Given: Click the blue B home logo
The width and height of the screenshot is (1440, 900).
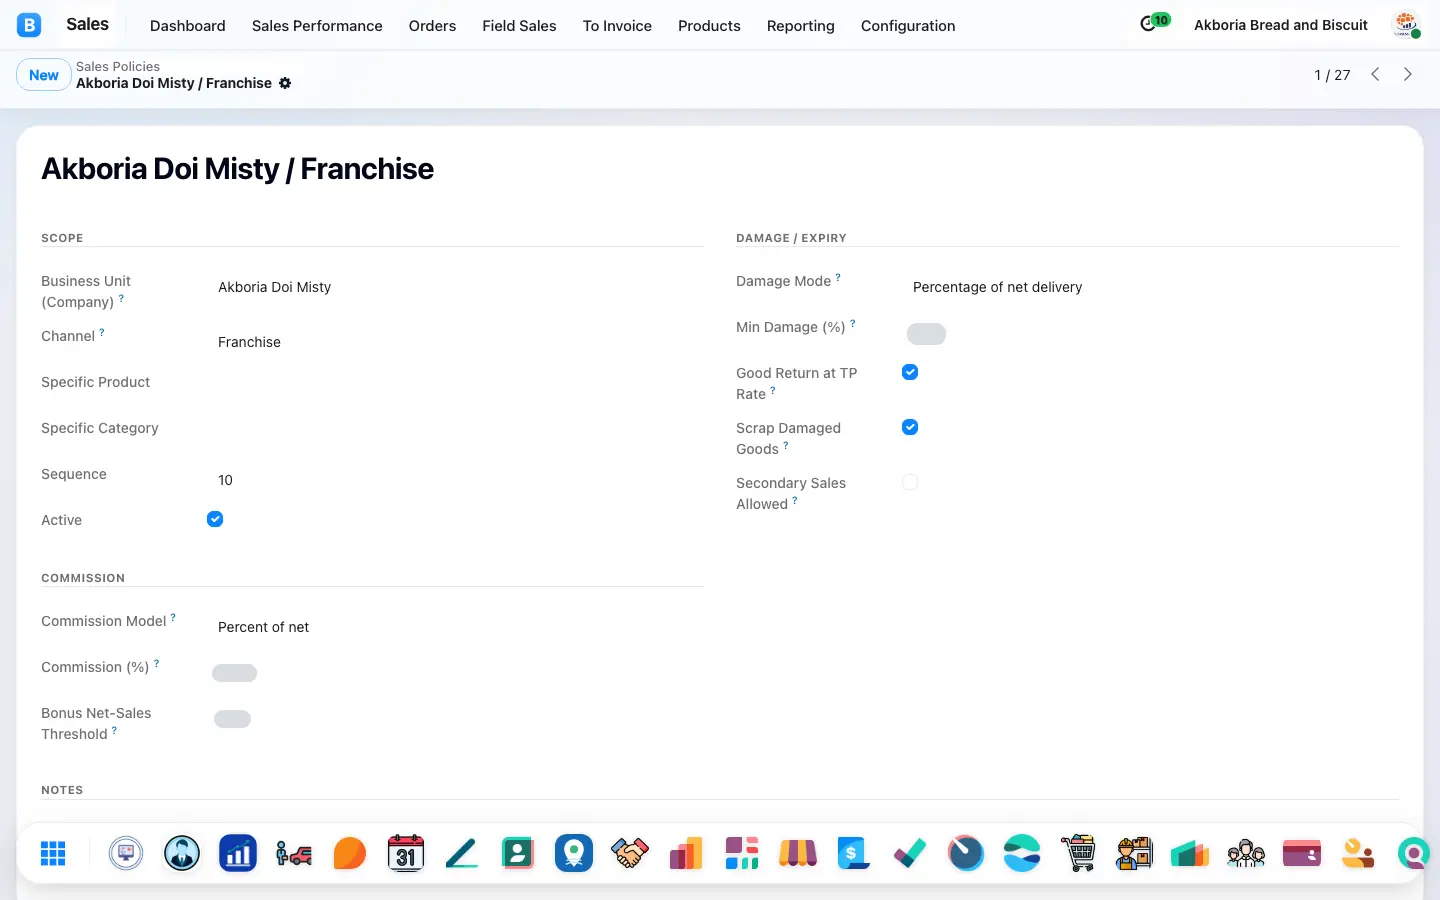Looking at the screenshot, I should tap(30, 25).
